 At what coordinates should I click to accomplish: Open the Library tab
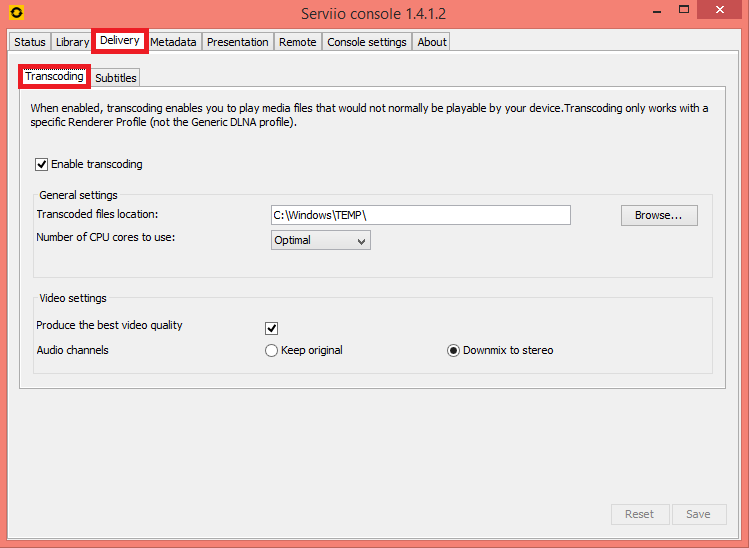tap(72, 42)
